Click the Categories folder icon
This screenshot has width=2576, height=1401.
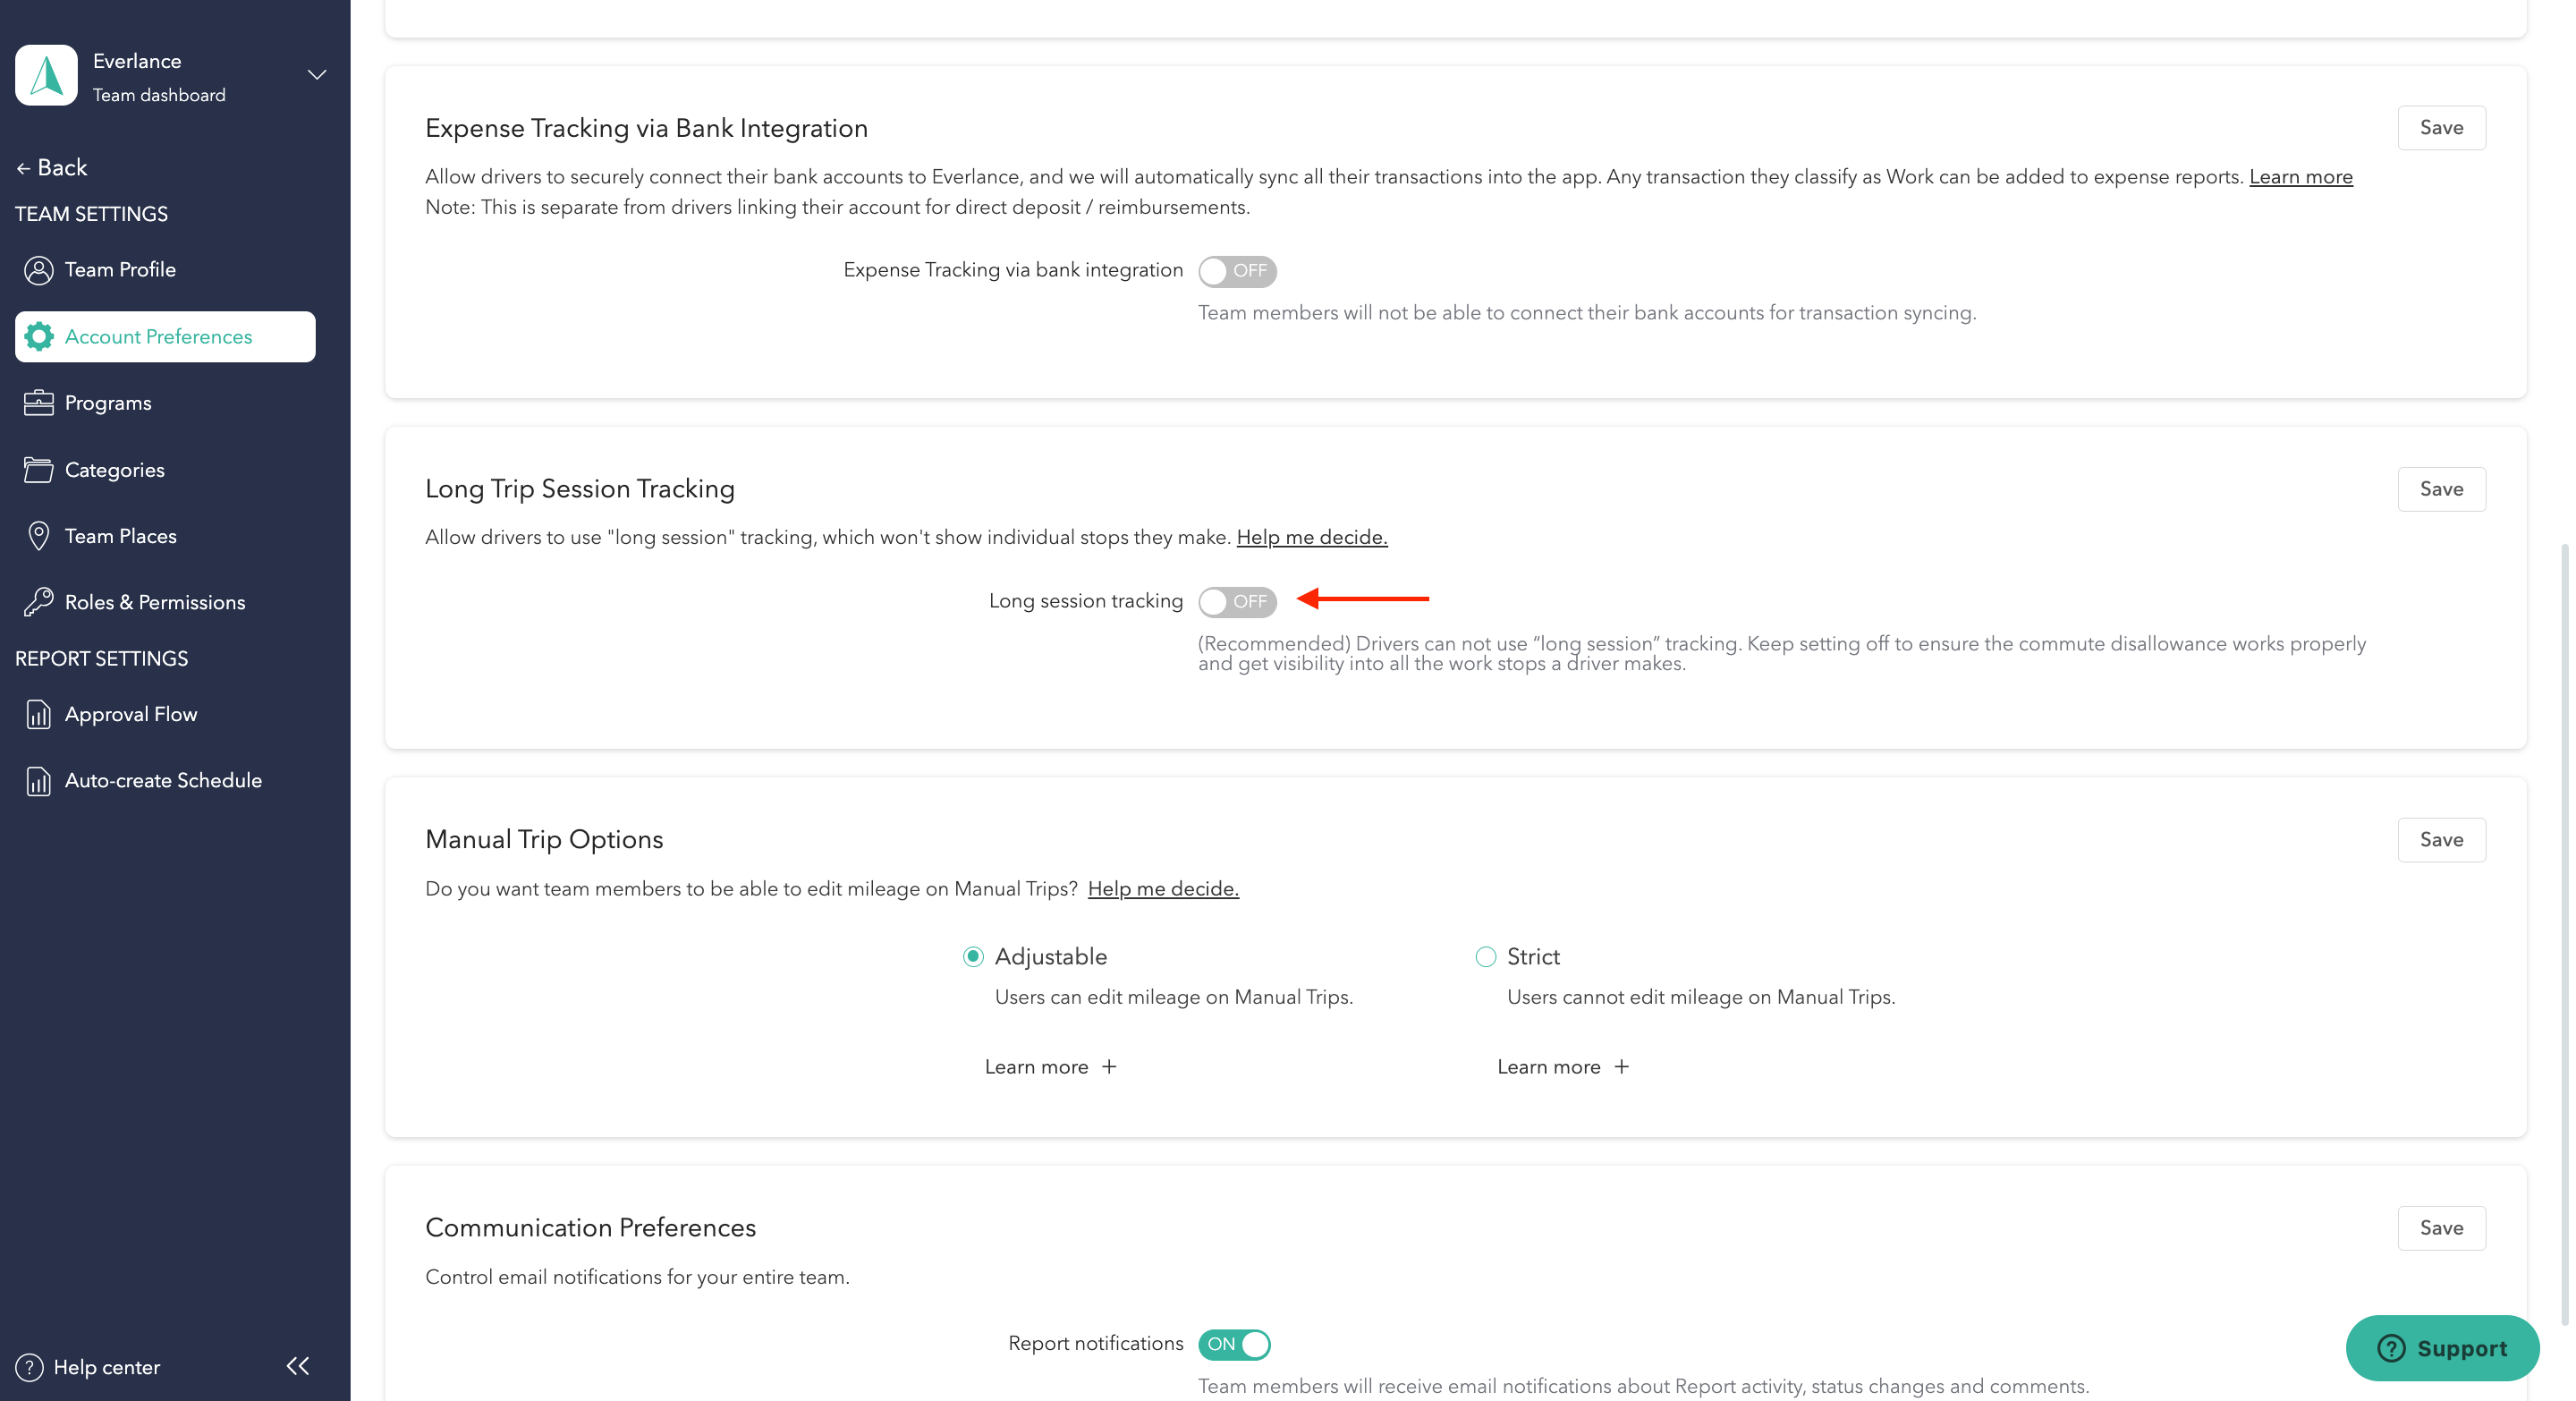40,469
